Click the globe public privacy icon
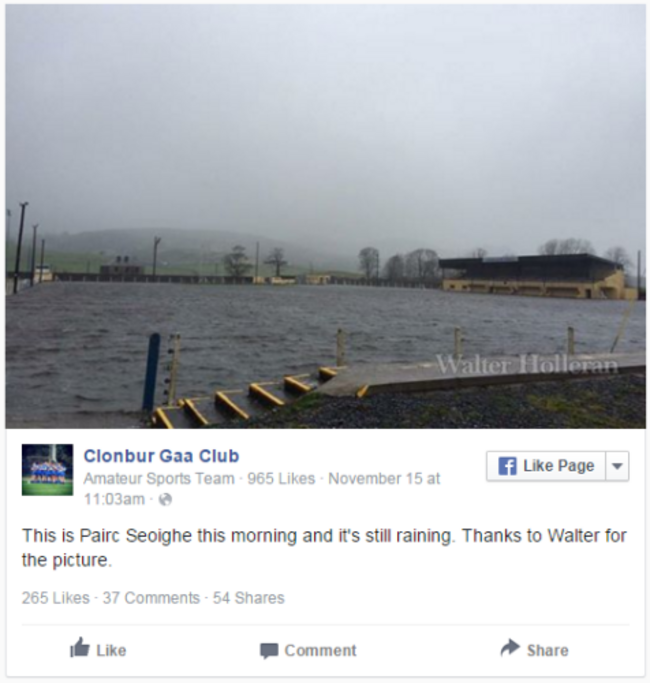The width and height of the screenshot is (650, 683). tap(165, 499)
